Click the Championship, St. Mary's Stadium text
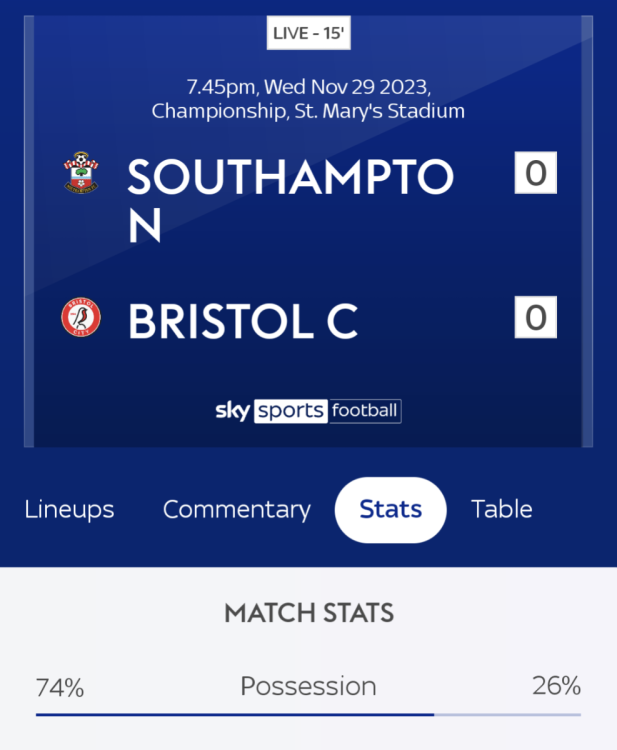 click(x=308, y=111)
